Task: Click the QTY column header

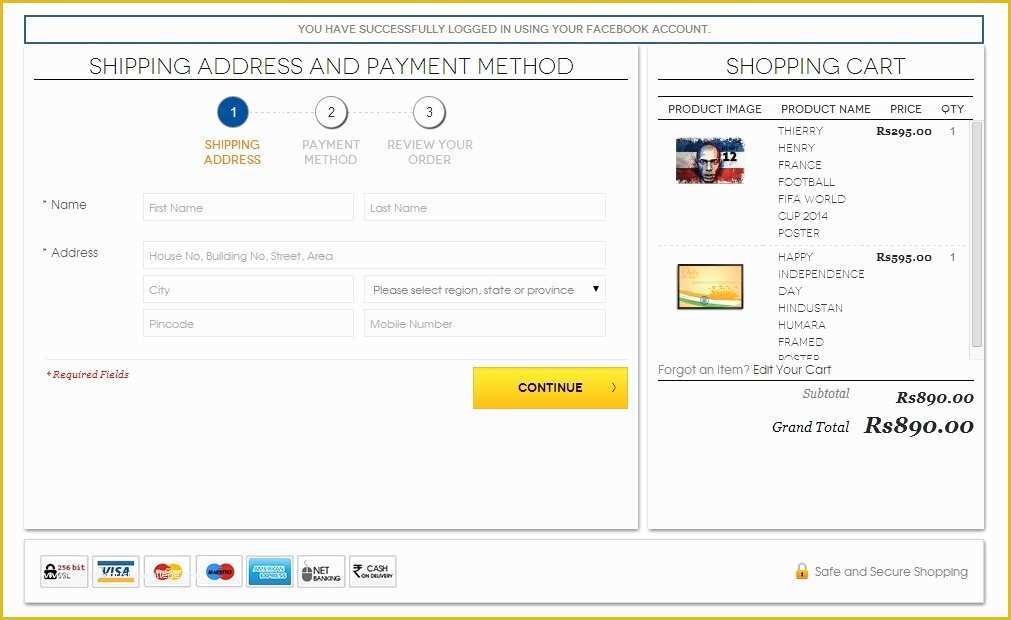Action: 952,109
